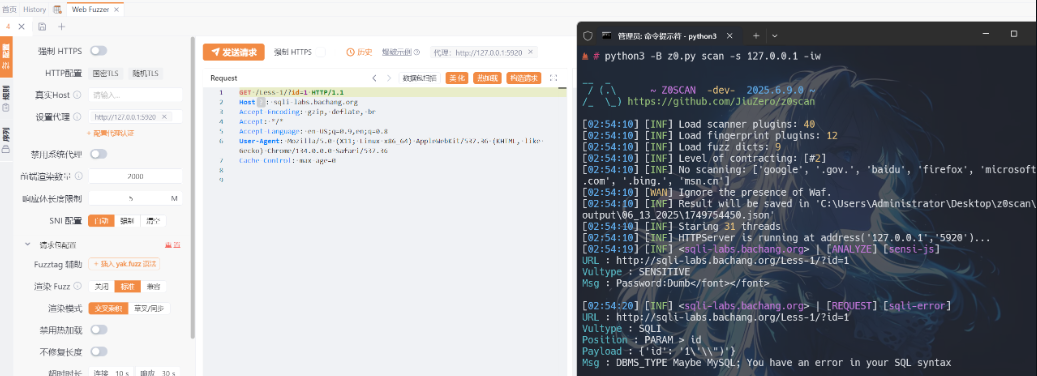Click the save icon in the fuzzer tab bar
The image size is (1037, 376).
click(42, 26)
